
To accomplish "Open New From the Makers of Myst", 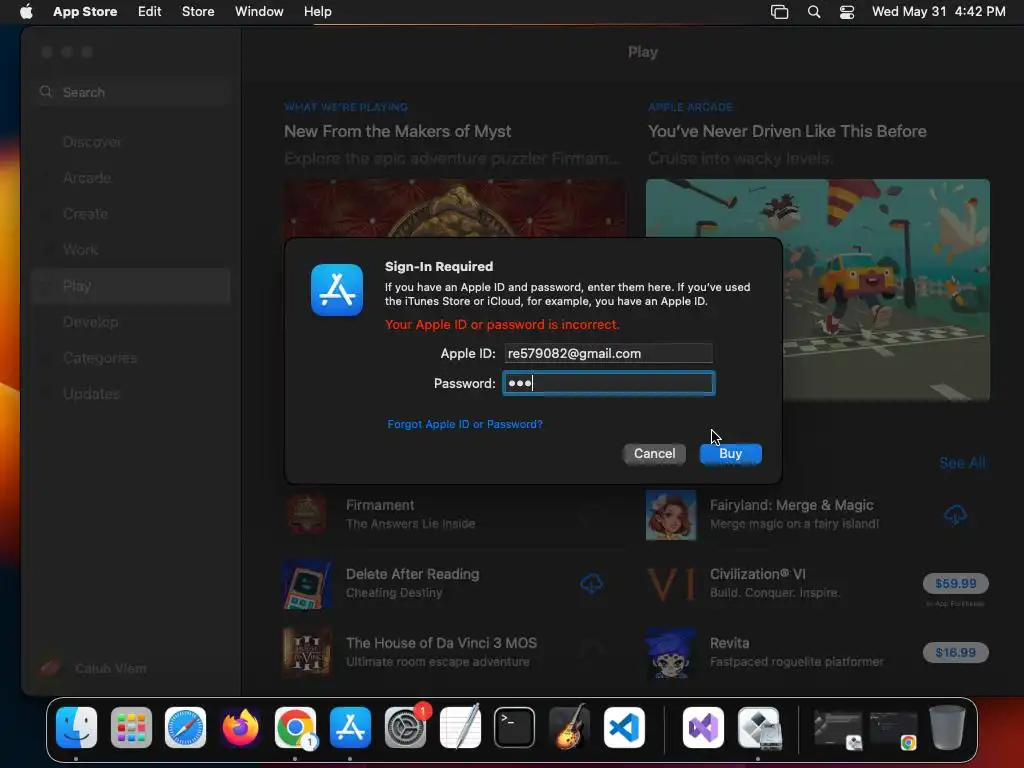I will click(397, 131).
